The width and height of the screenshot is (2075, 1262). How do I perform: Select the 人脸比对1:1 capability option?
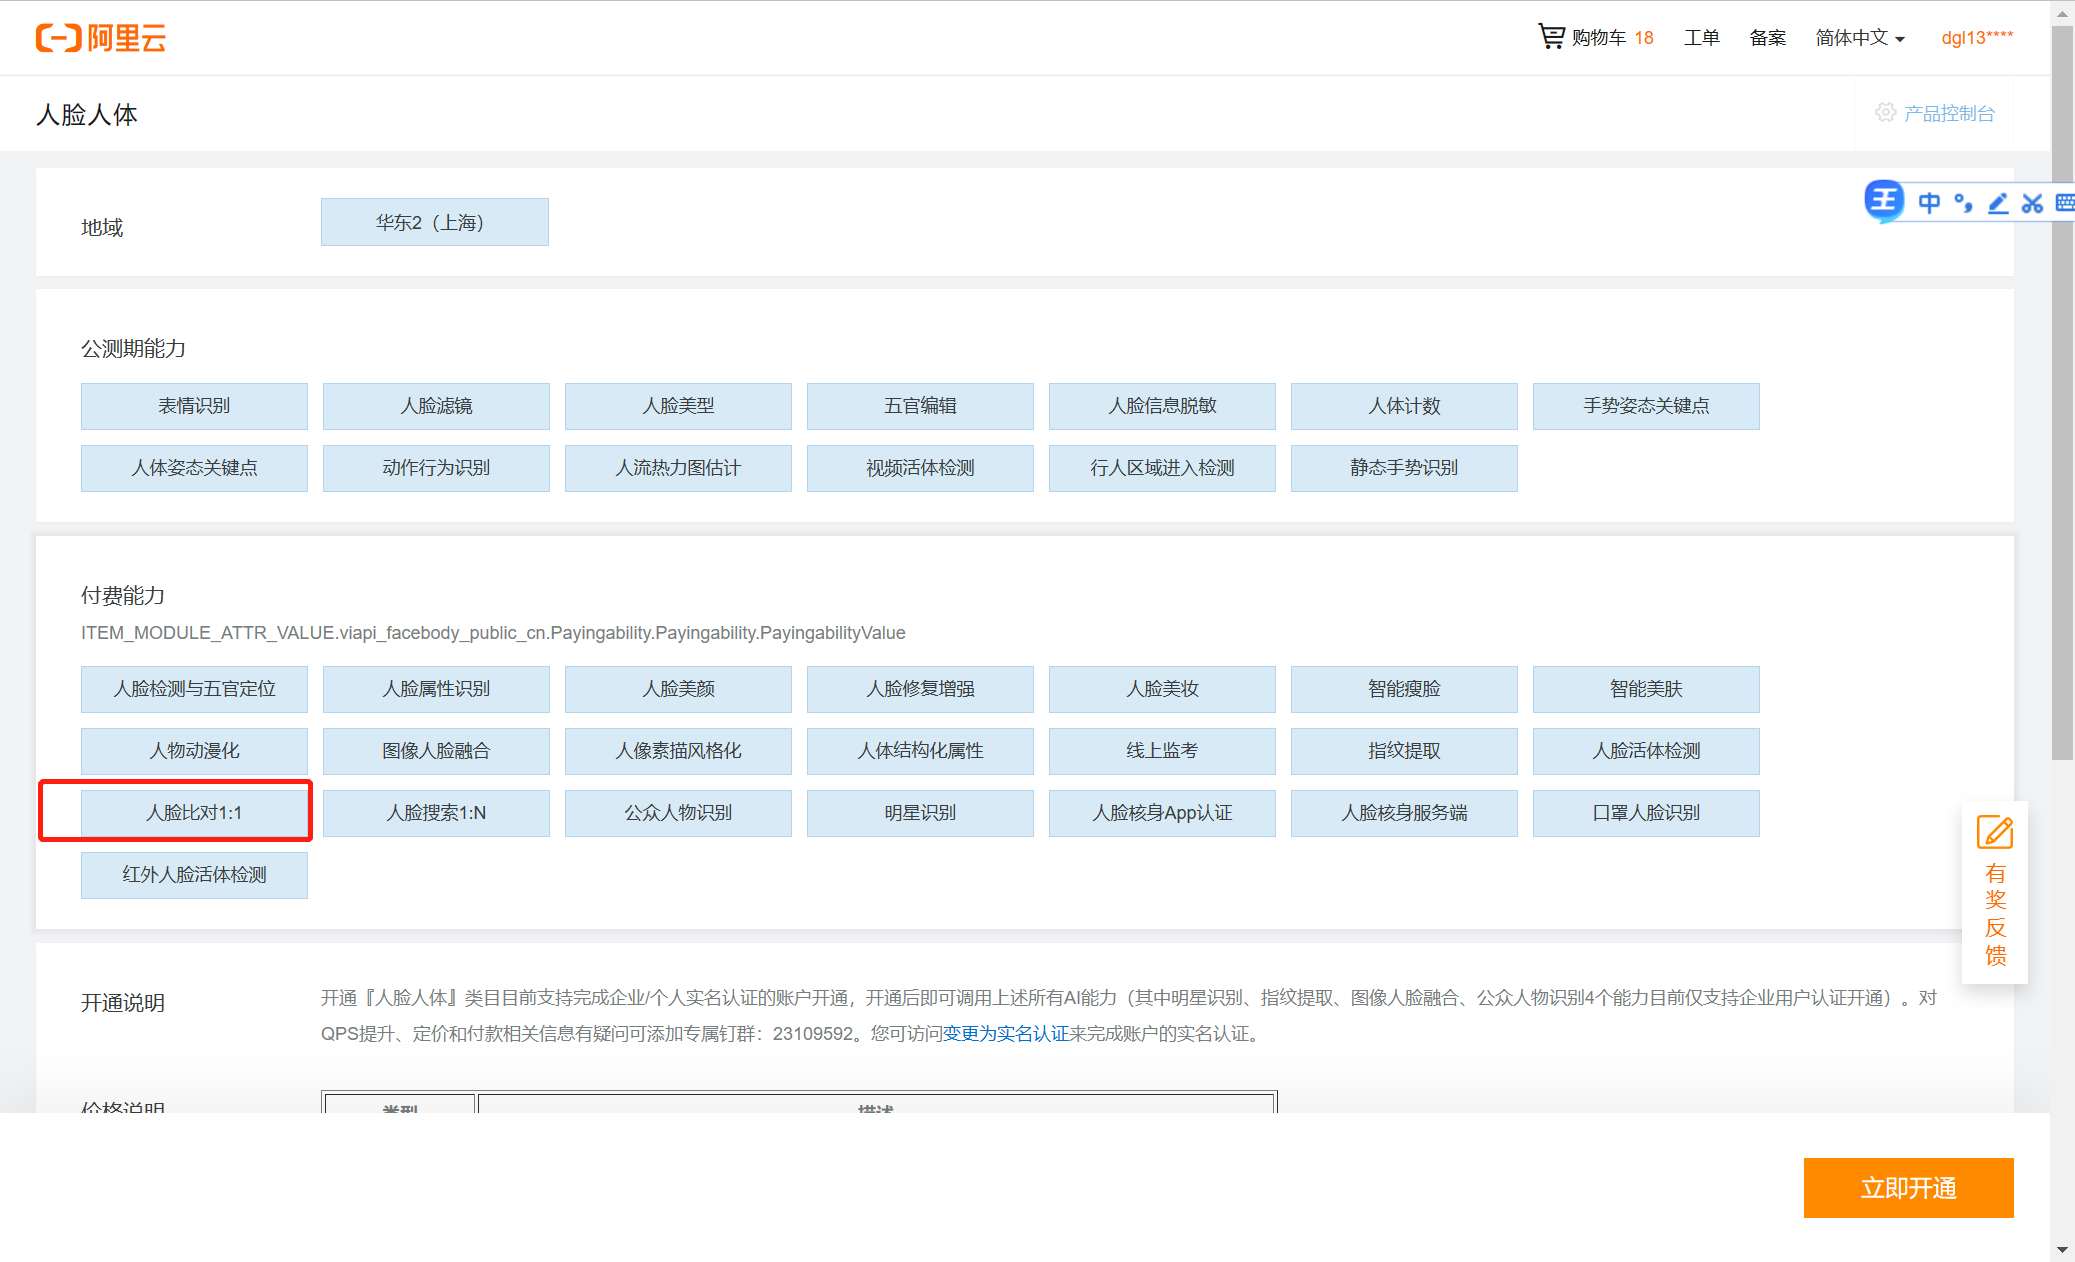click(x=194, y=813)
